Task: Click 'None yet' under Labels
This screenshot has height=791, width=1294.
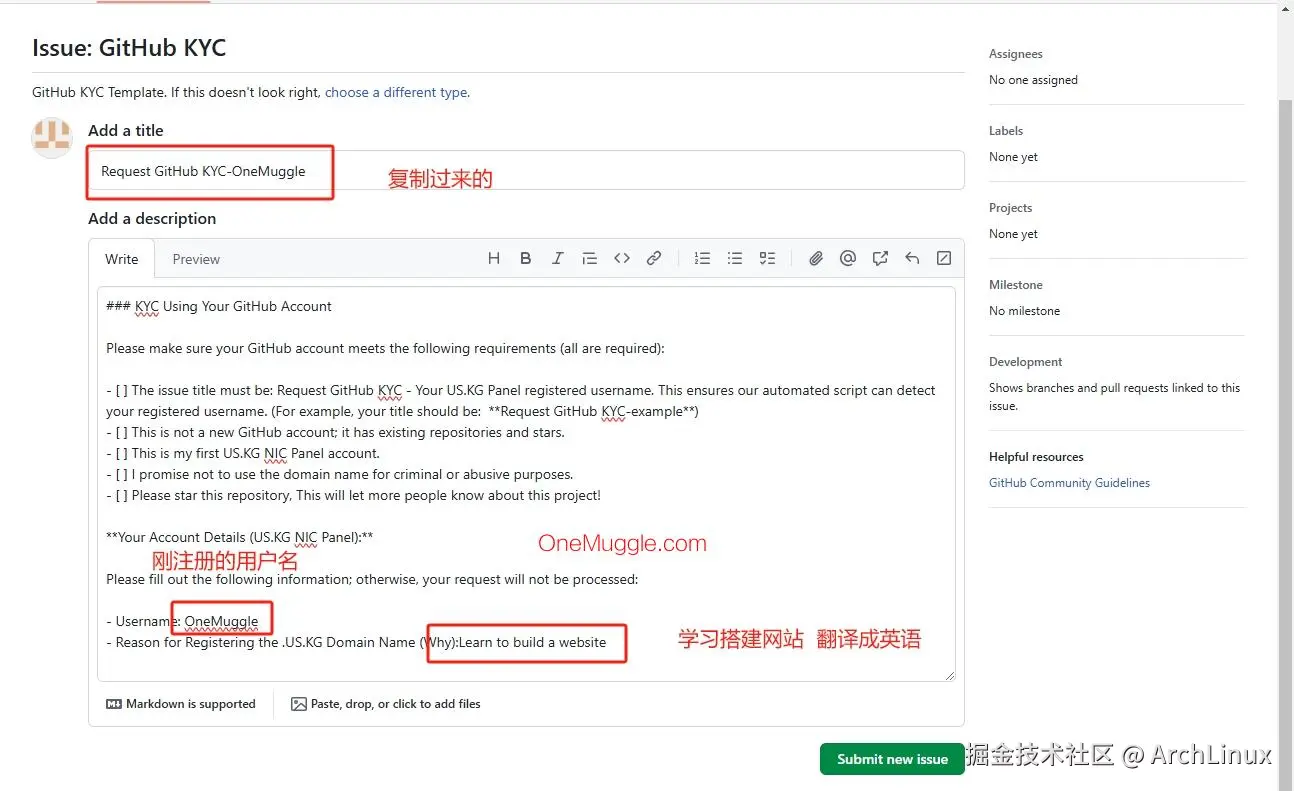Action: coord(1013,157)
